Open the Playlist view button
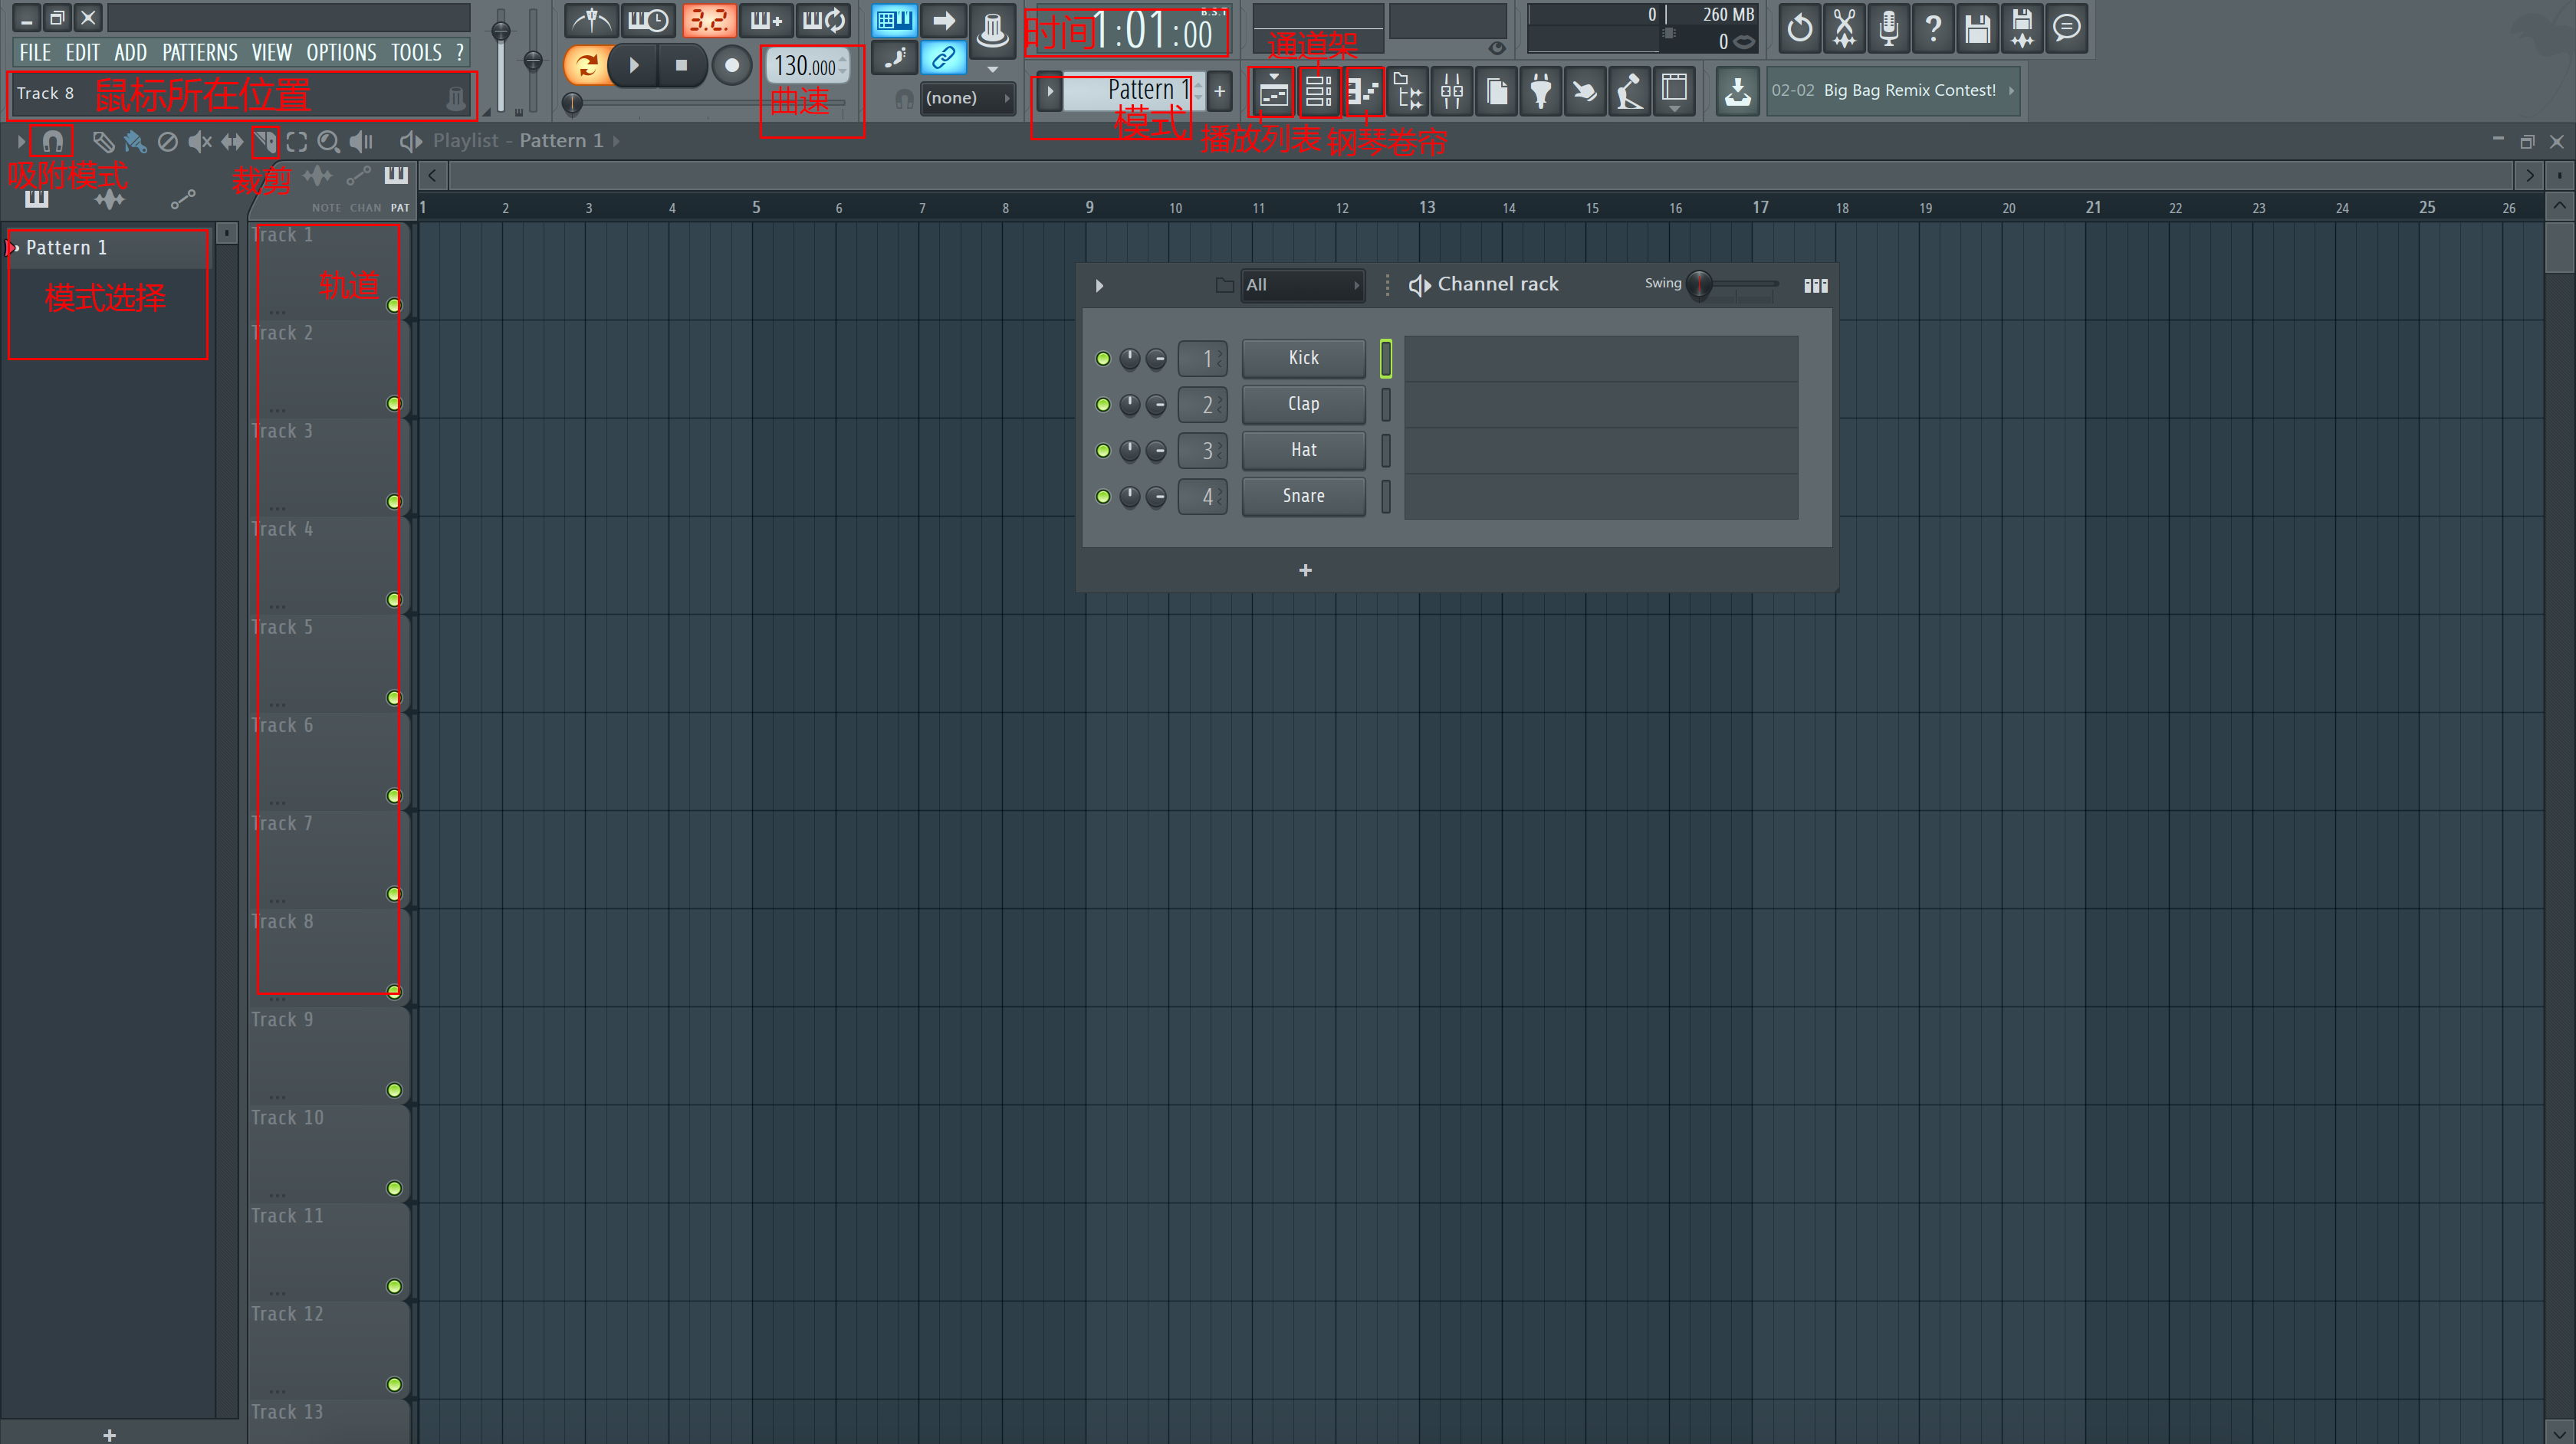The height and width of the screenshot is (1444, 2576). tap(1273, 92)
